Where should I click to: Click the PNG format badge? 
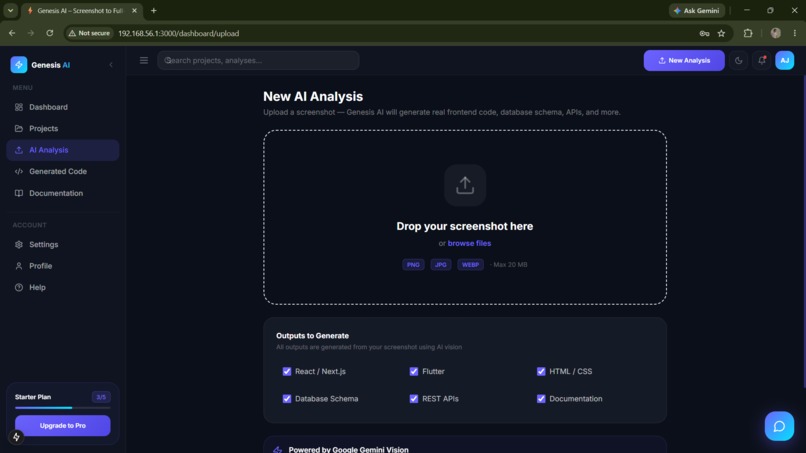pos(413,265)
